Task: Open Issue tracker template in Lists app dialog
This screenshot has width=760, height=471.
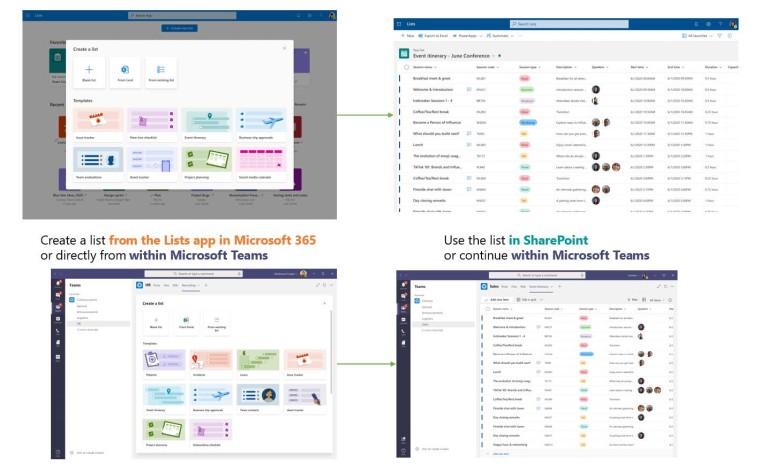Action: pos(98,125)
